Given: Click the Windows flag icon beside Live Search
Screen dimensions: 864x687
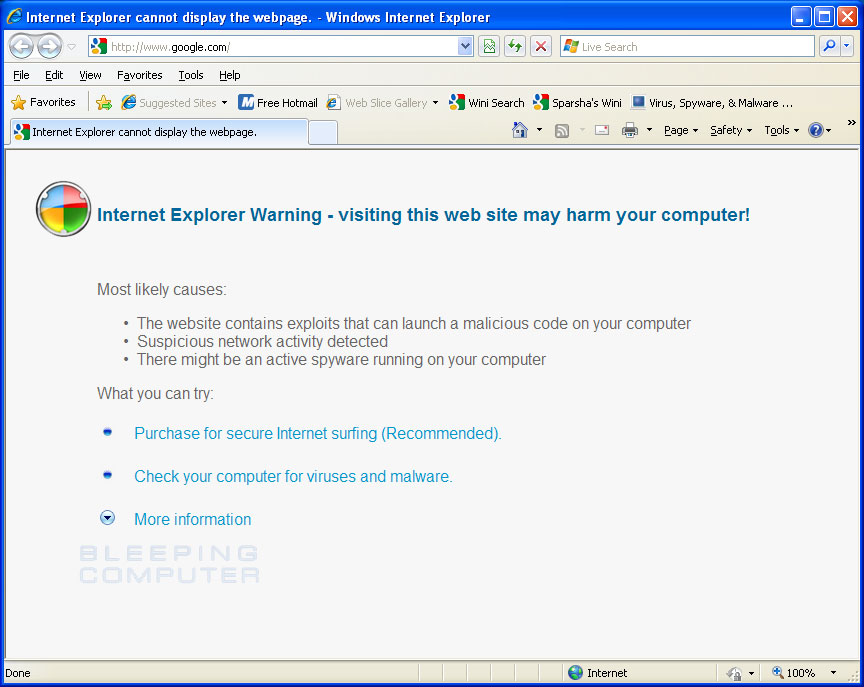Looking at the screenshot, I should point(571,46).
